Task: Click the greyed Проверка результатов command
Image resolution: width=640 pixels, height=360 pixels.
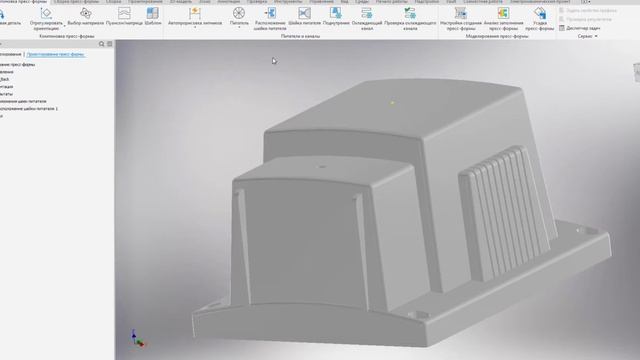Action: (x=585, y=19)
